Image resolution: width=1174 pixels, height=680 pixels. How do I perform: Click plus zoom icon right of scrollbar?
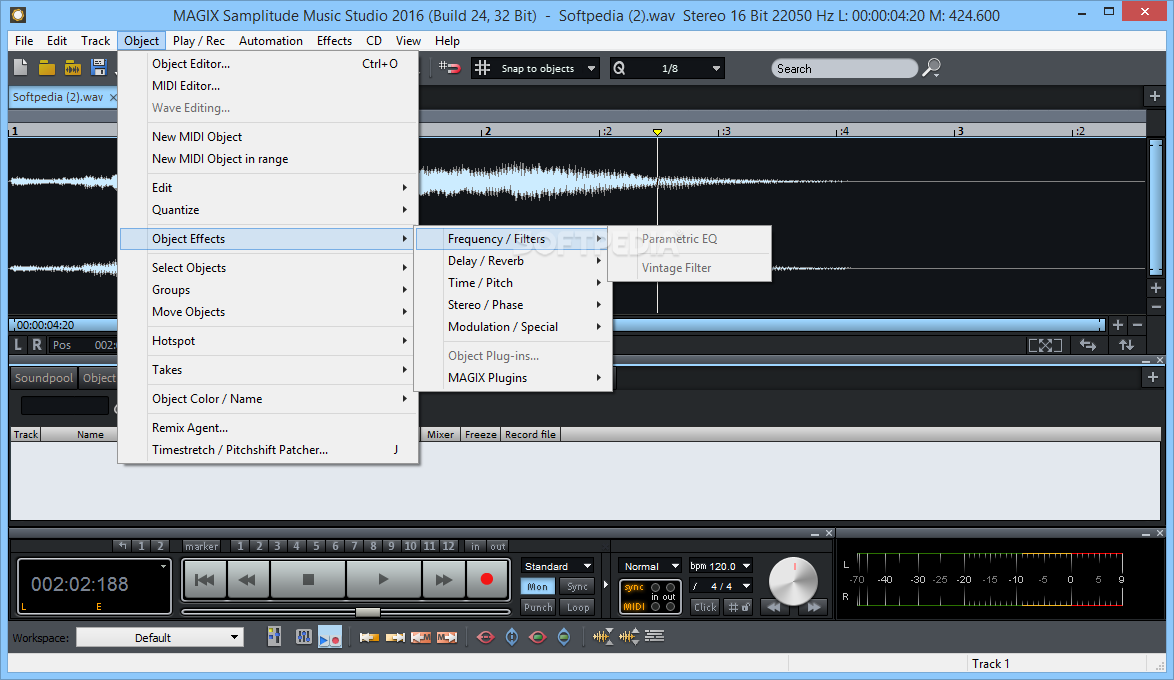click(1118, 325)
